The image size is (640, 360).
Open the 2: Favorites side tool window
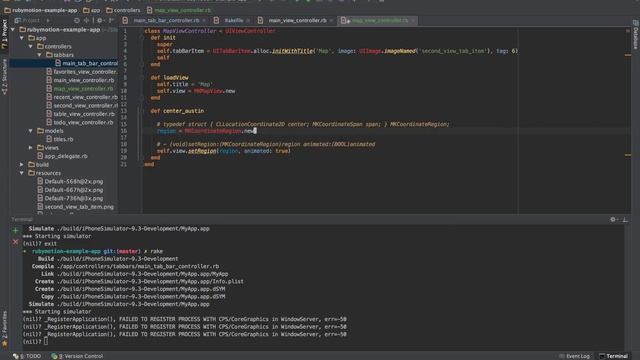pos(4,329)
